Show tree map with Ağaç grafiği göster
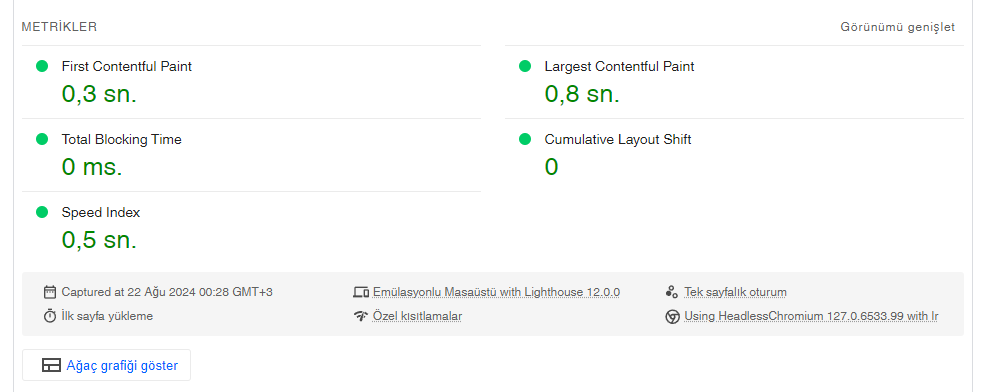The width and height of the screenshot is (1007, 392). (x=106, y=366)
